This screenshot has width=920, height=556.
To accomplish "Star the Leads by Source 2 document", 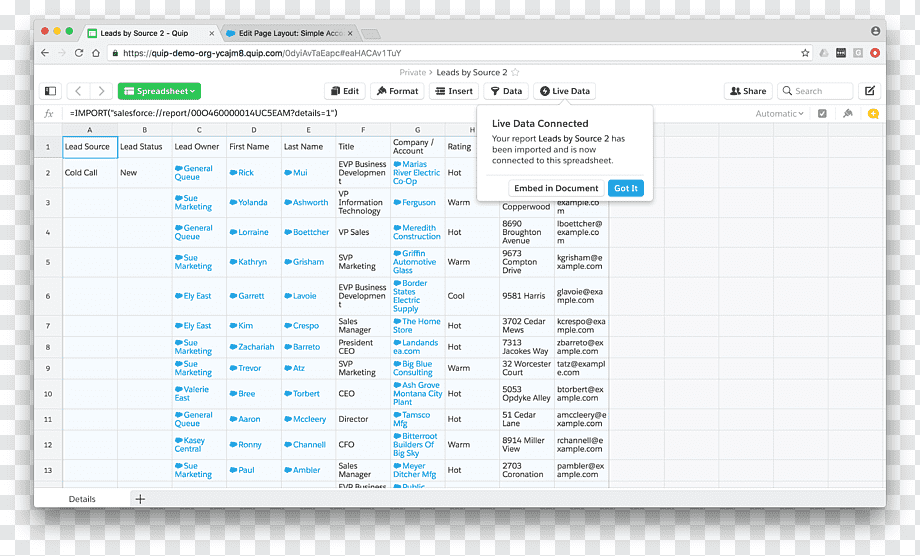I will (515, 72).
